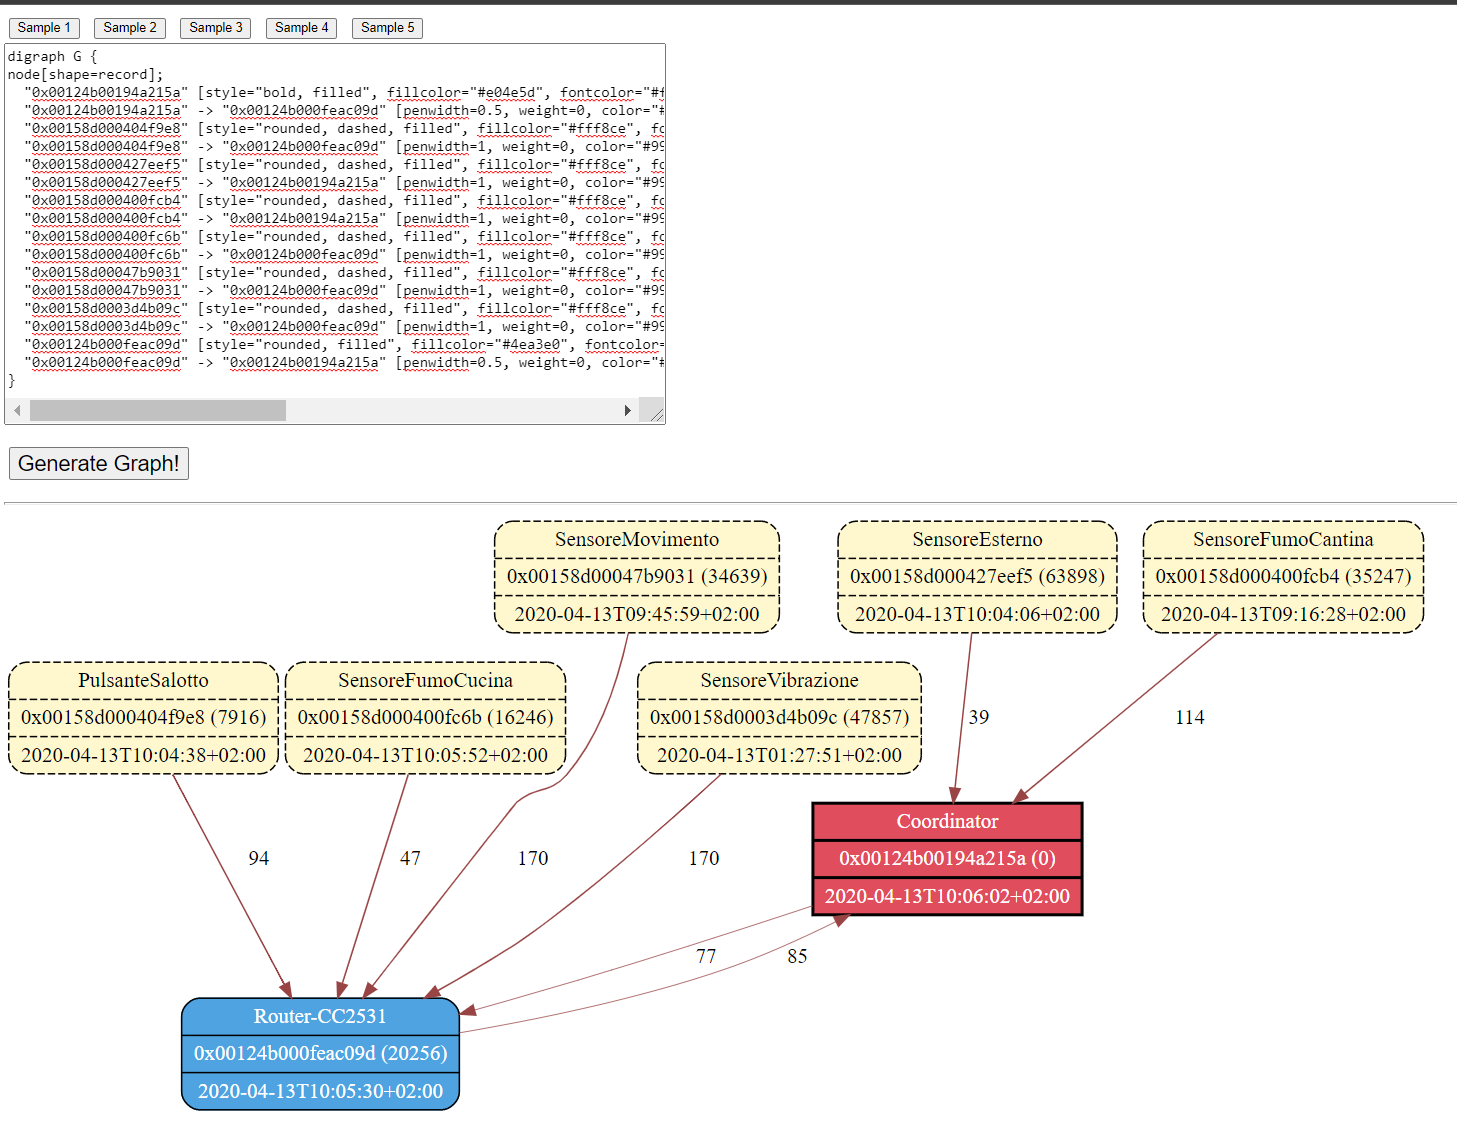Click the Router-CC2531 node

pos(319,1052)
